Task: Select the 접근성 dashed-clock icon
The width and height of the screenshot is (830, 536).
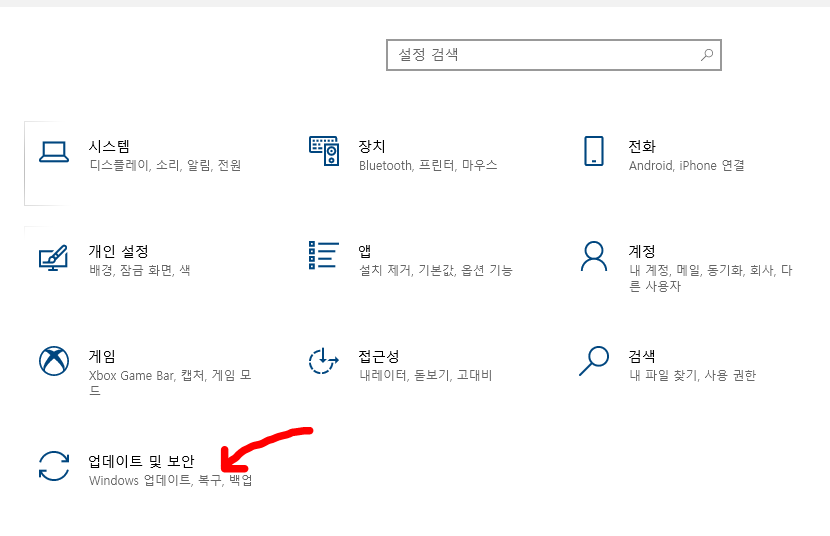Action: tap(323, 361)
